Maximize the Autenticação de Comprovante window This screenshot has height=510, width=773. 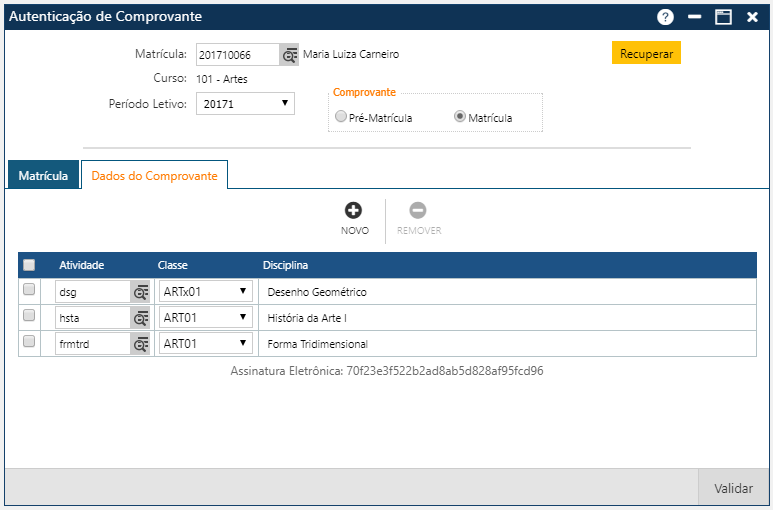[x=723, y=17]
